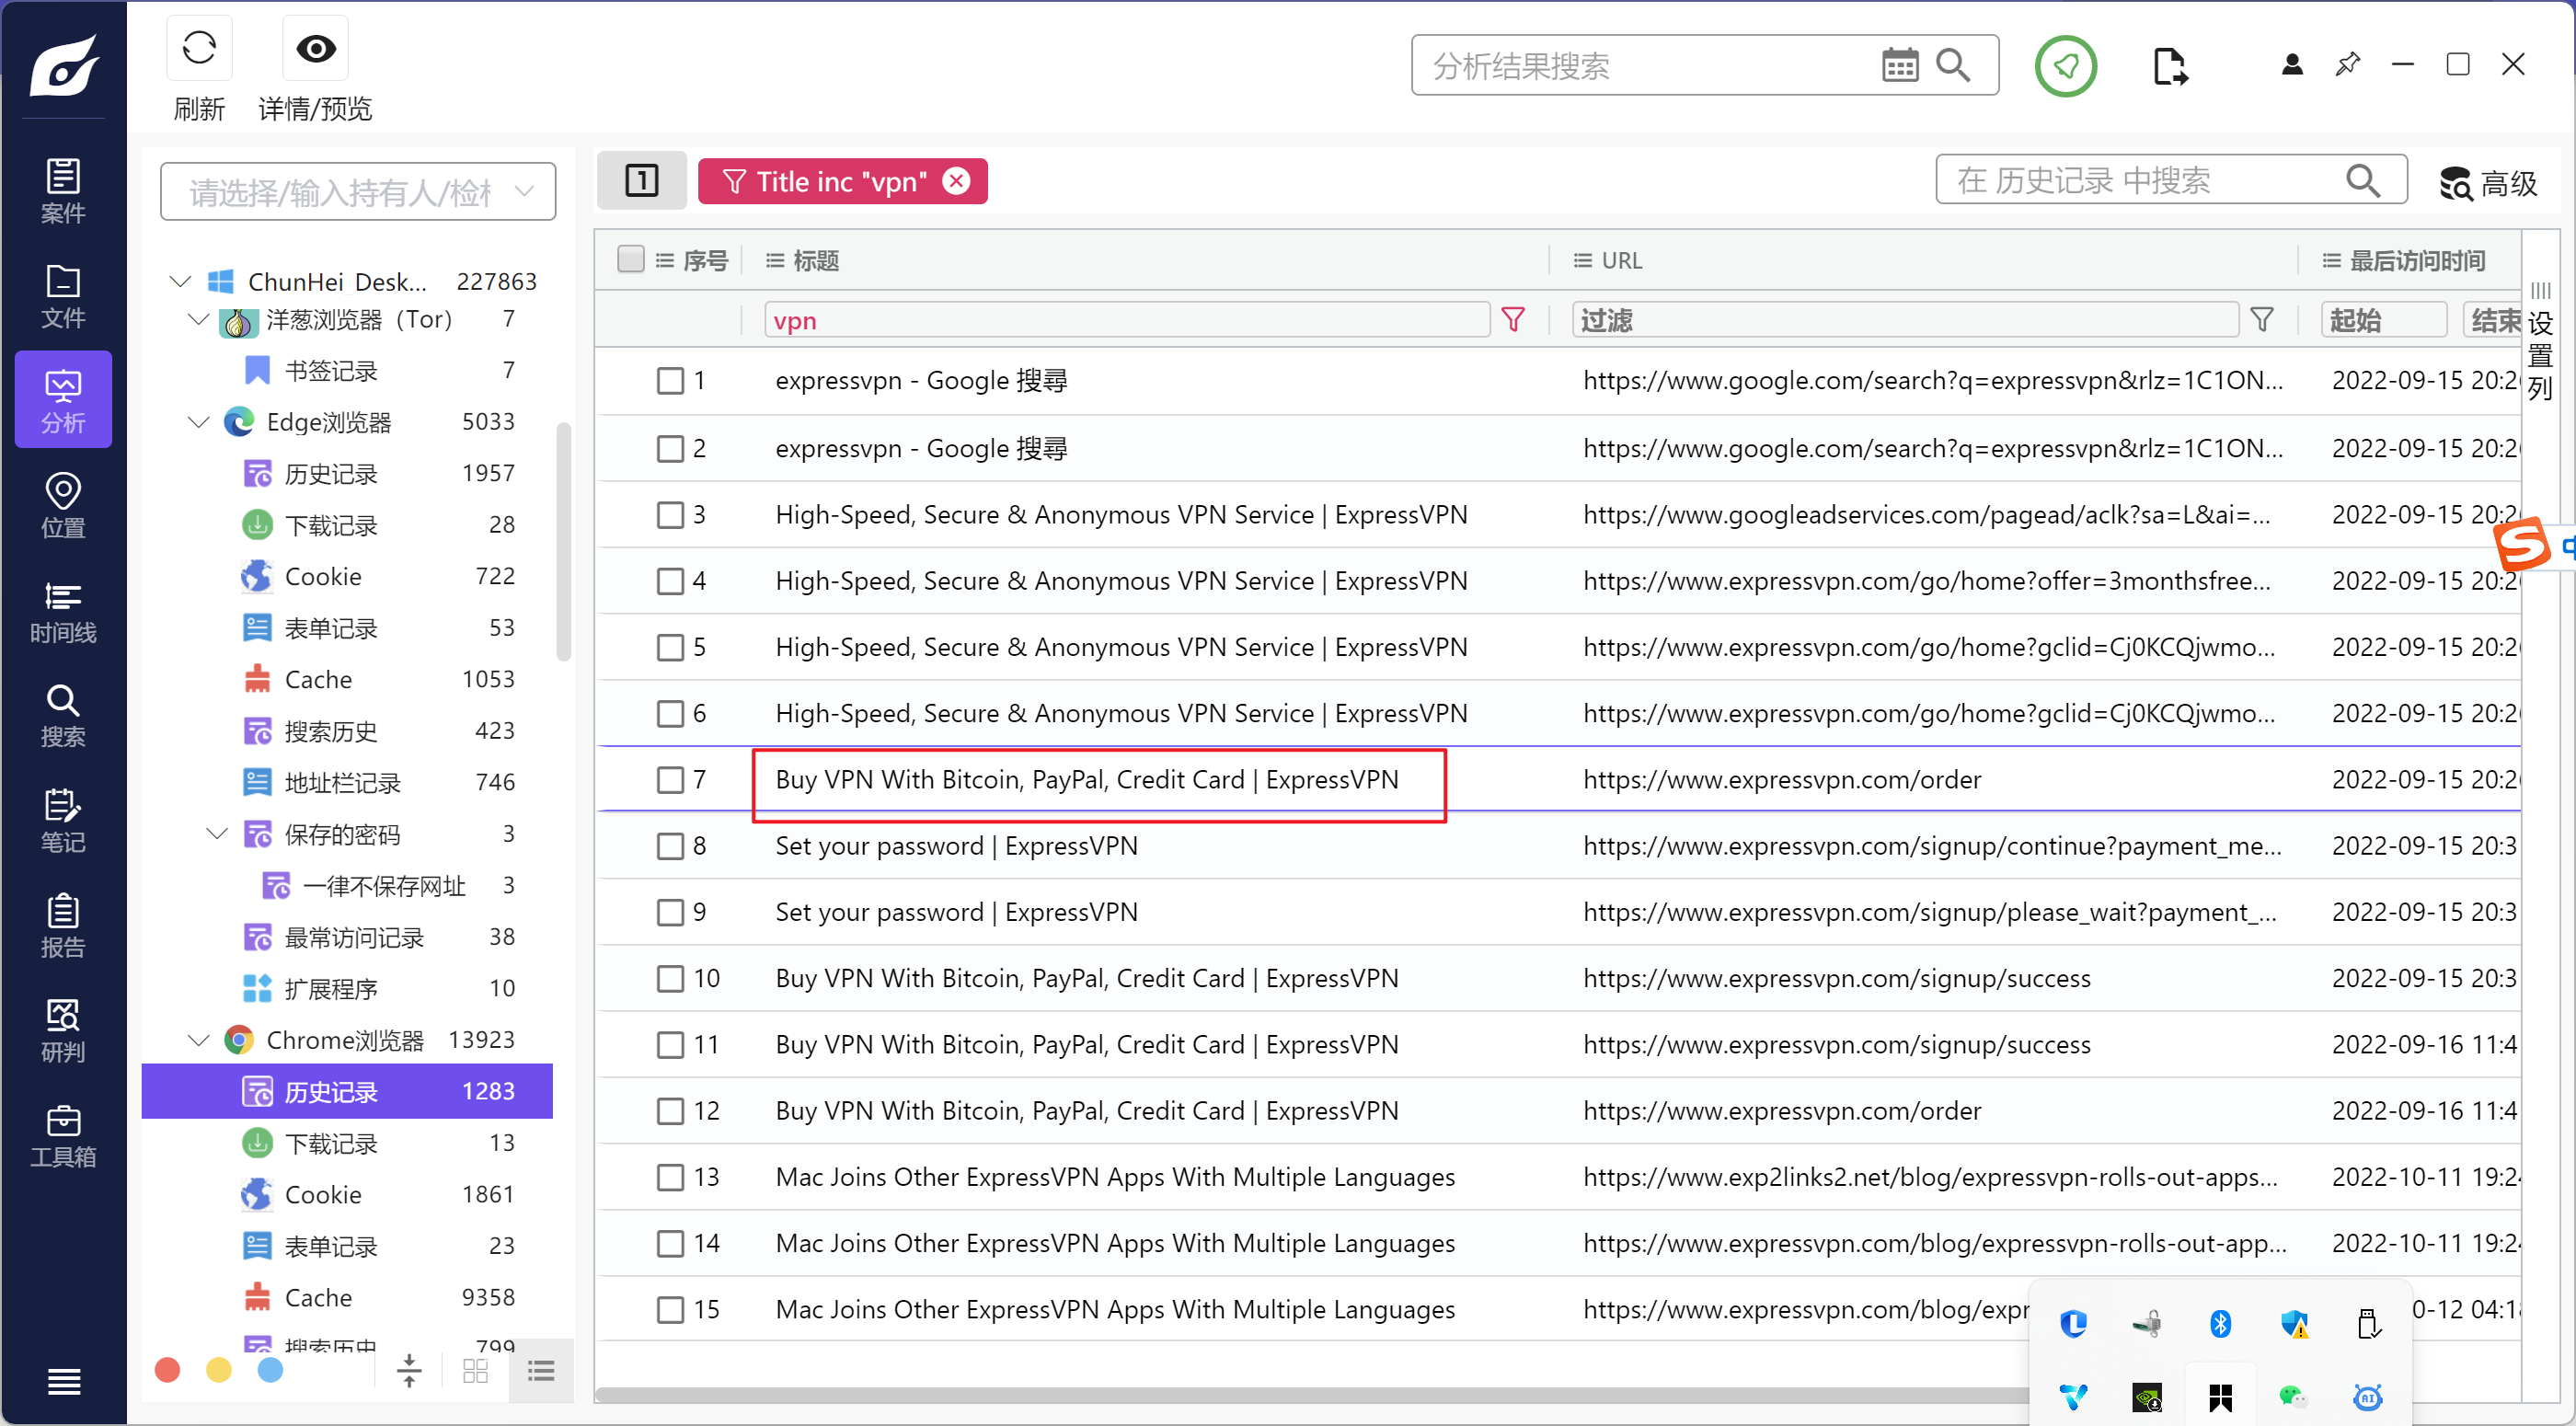Click the collapse-expand arrows icon below tree
Viewport: 2576px width, 1426px height.
click(409, 1370)
